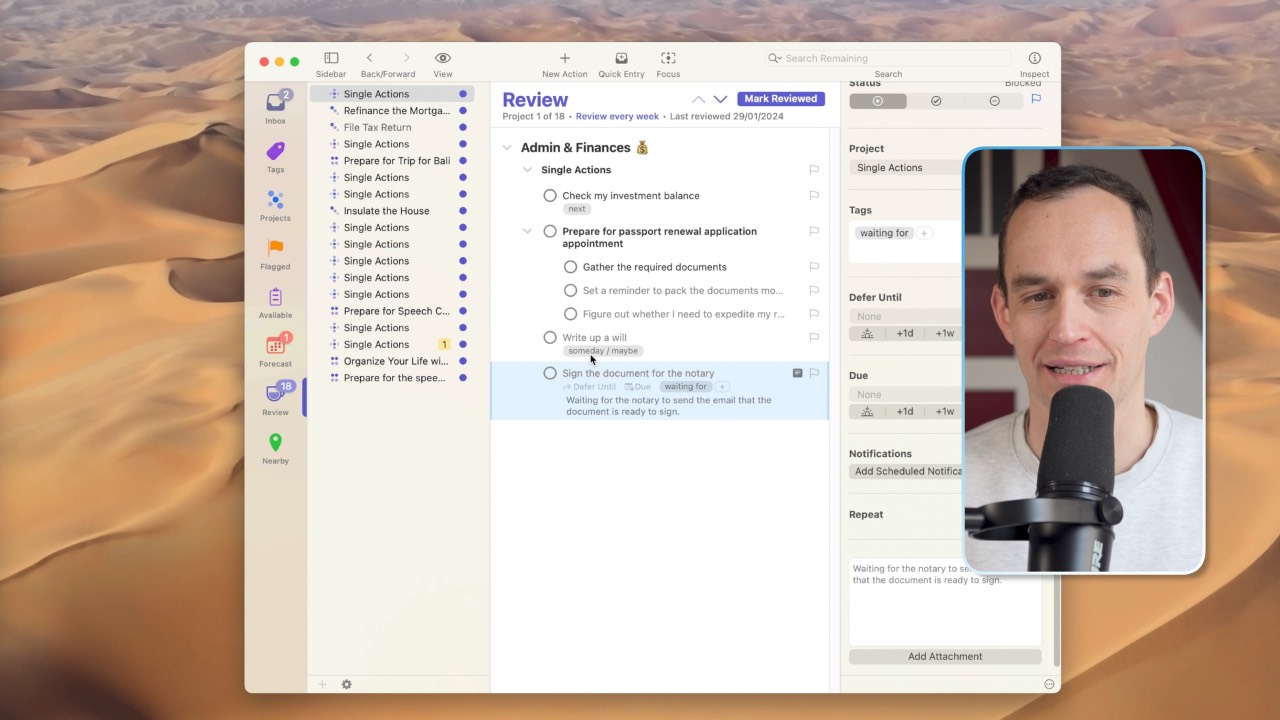Collapse the Single Actions group in outline
Image resolution: width=1280 pixels, height=720 pixels.
pos(527,170)
